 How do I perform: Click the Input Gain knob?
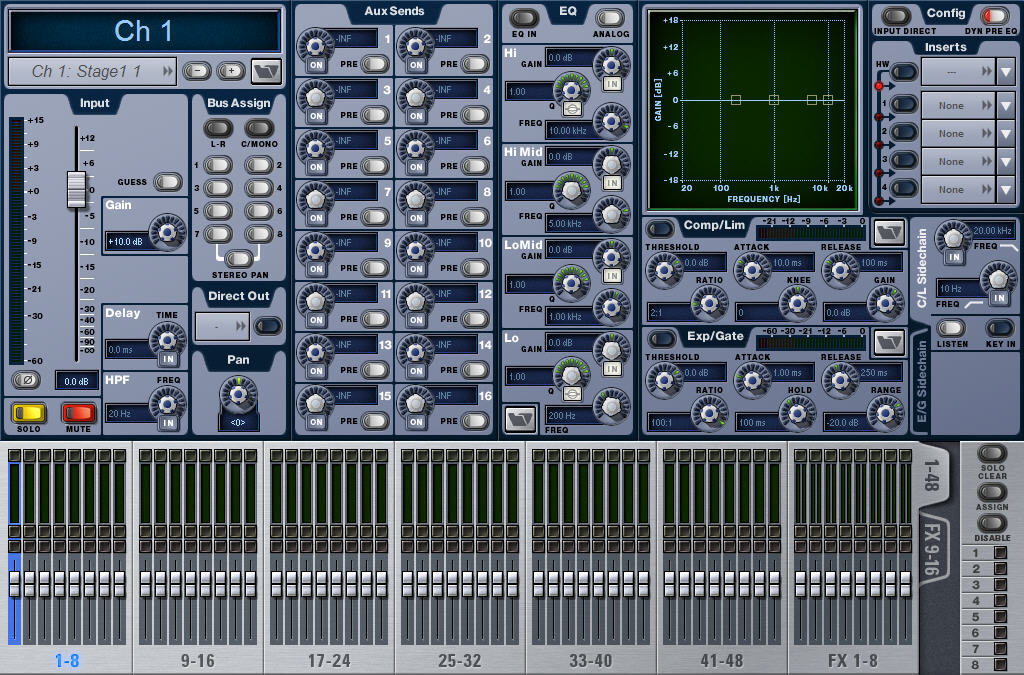(168, 231)
